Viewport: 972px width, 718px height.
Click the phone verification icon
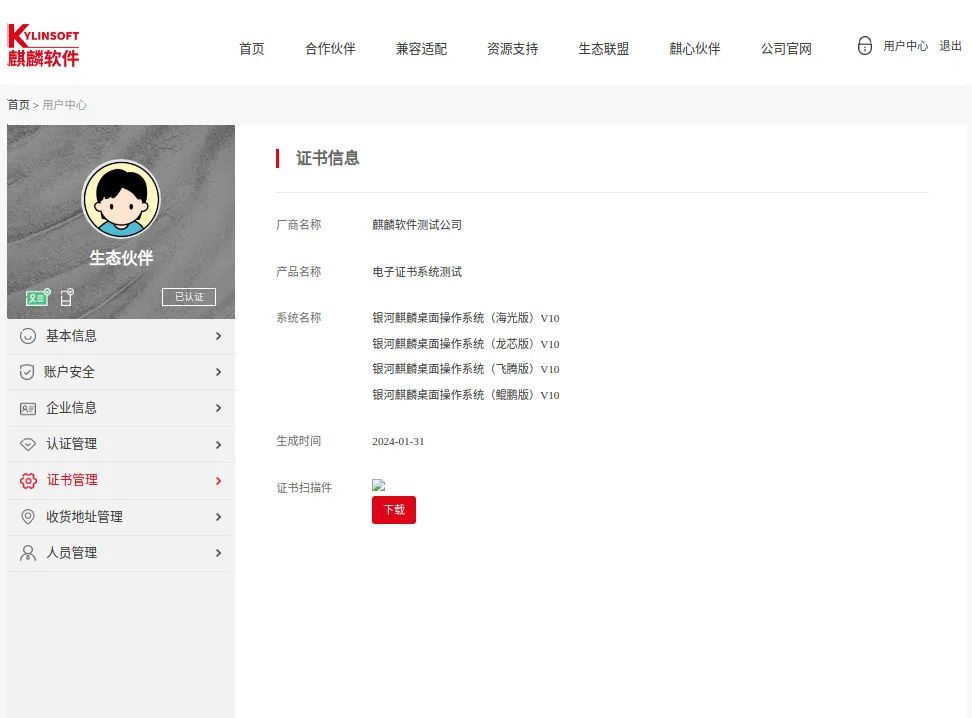[67, 297]
